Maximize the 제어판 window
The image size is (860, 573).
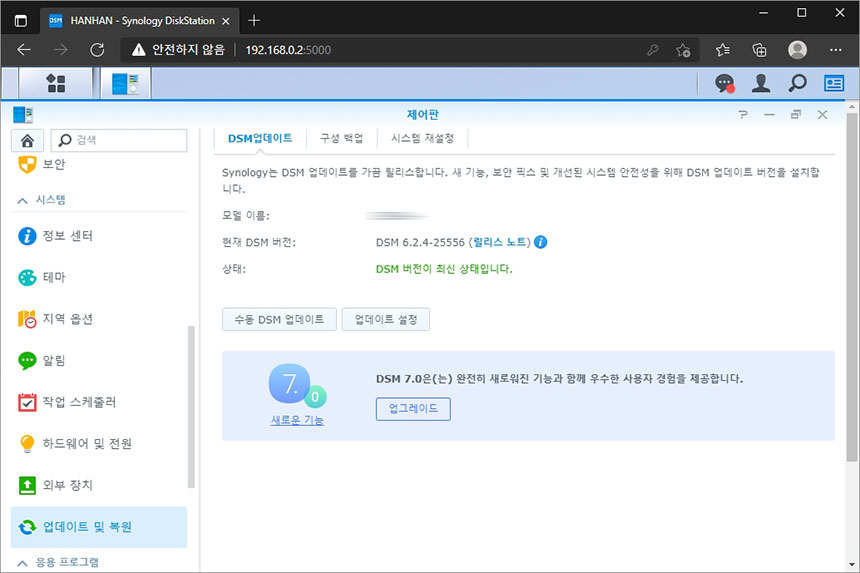point(796,115)
